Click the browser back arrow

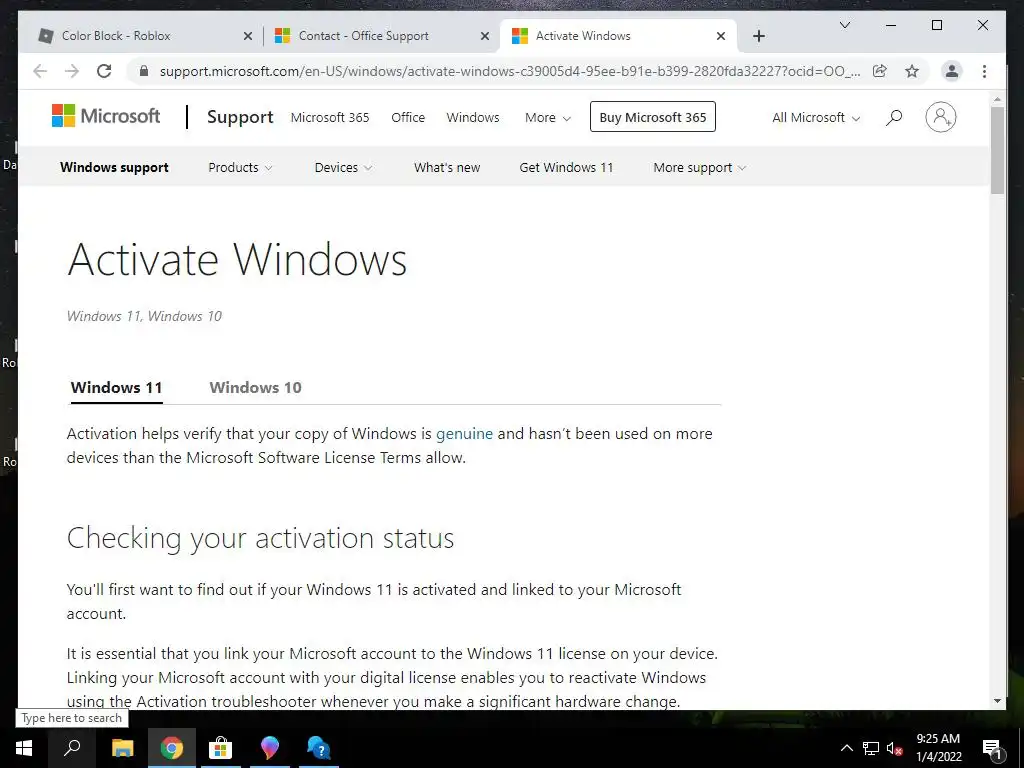pos(40,71)
